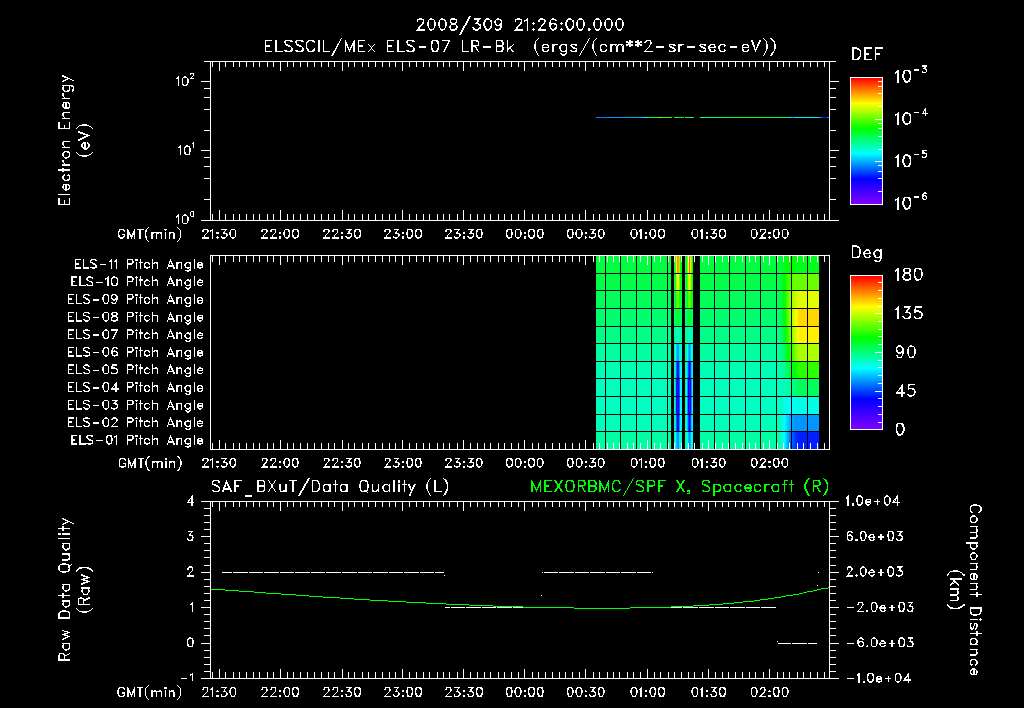Screen dimensions: 1024x708
Task: Select the green MEXORBMC/SPF X, Spacecraft (R) legend
Action: coord(679,487)
